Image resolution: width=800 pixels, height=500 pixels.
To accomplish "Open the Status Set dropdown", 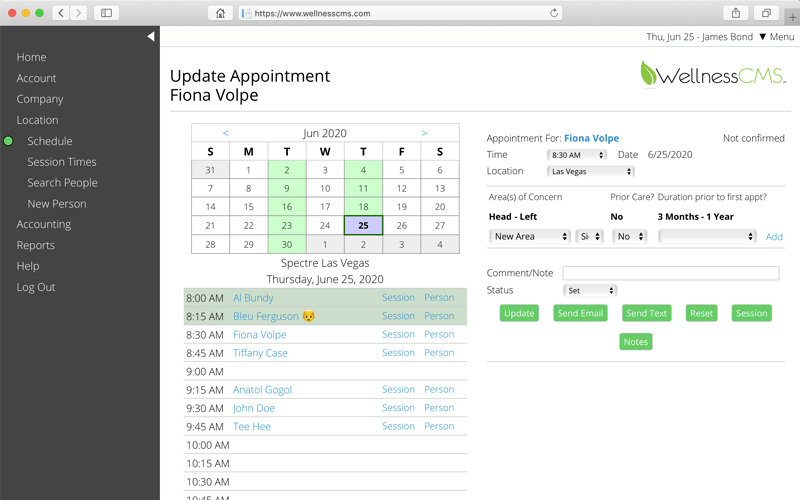I will tap(590, 290).
